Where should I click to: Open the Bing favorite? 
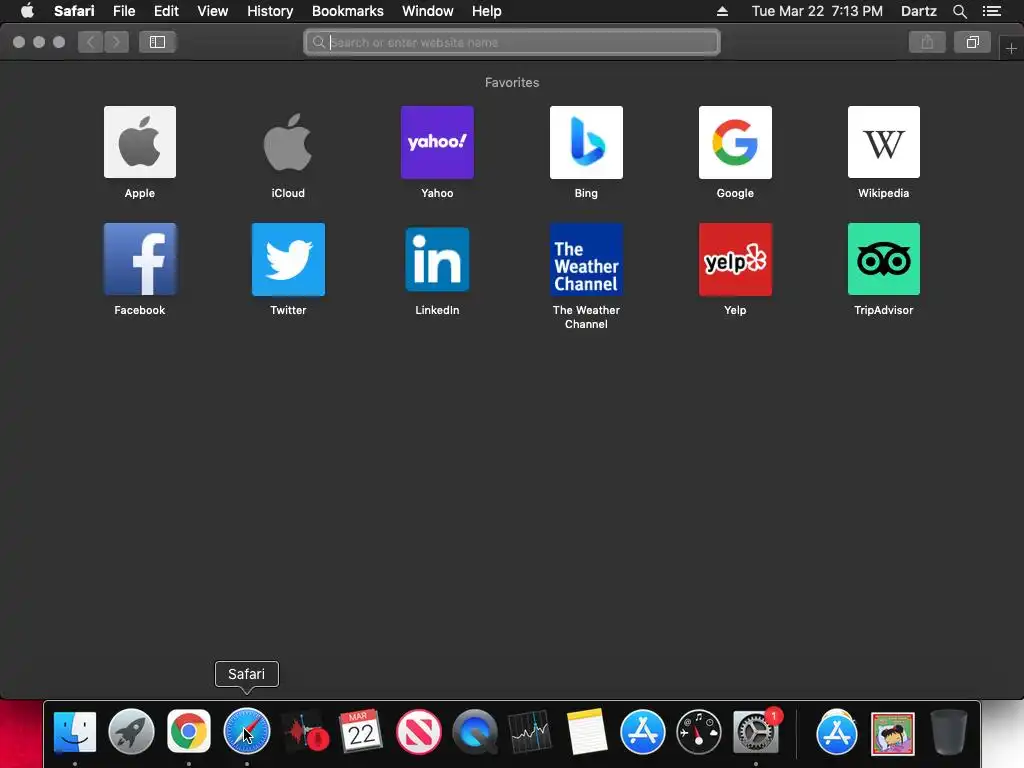(x=586, y=142)
